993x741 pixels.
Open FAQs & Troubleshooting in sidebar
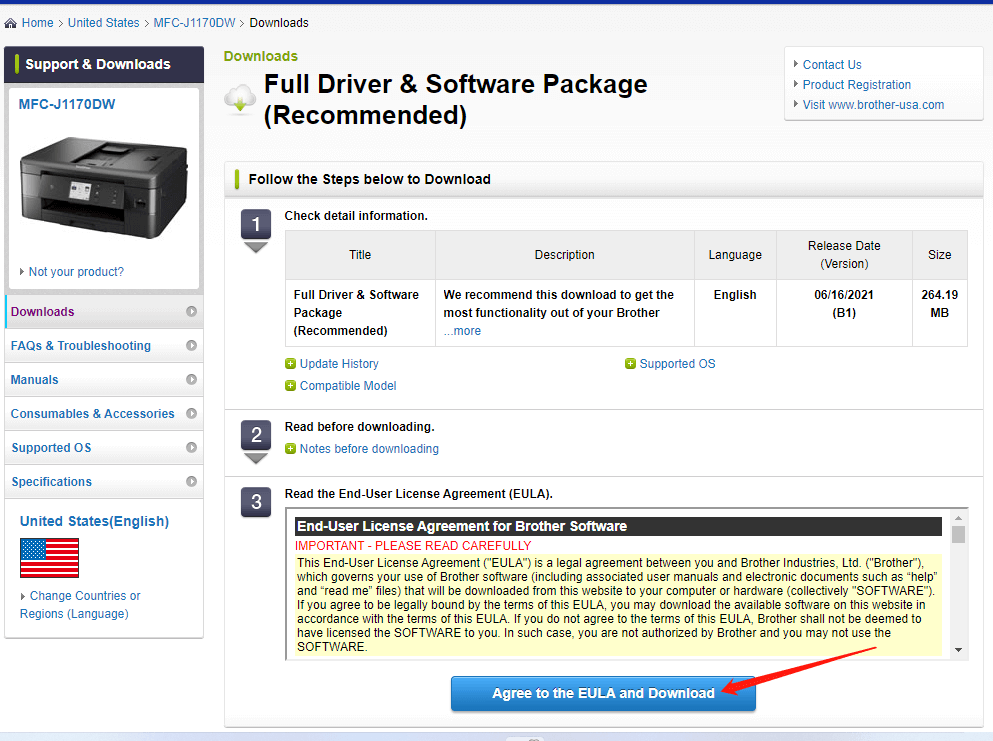tap(104, 346)
